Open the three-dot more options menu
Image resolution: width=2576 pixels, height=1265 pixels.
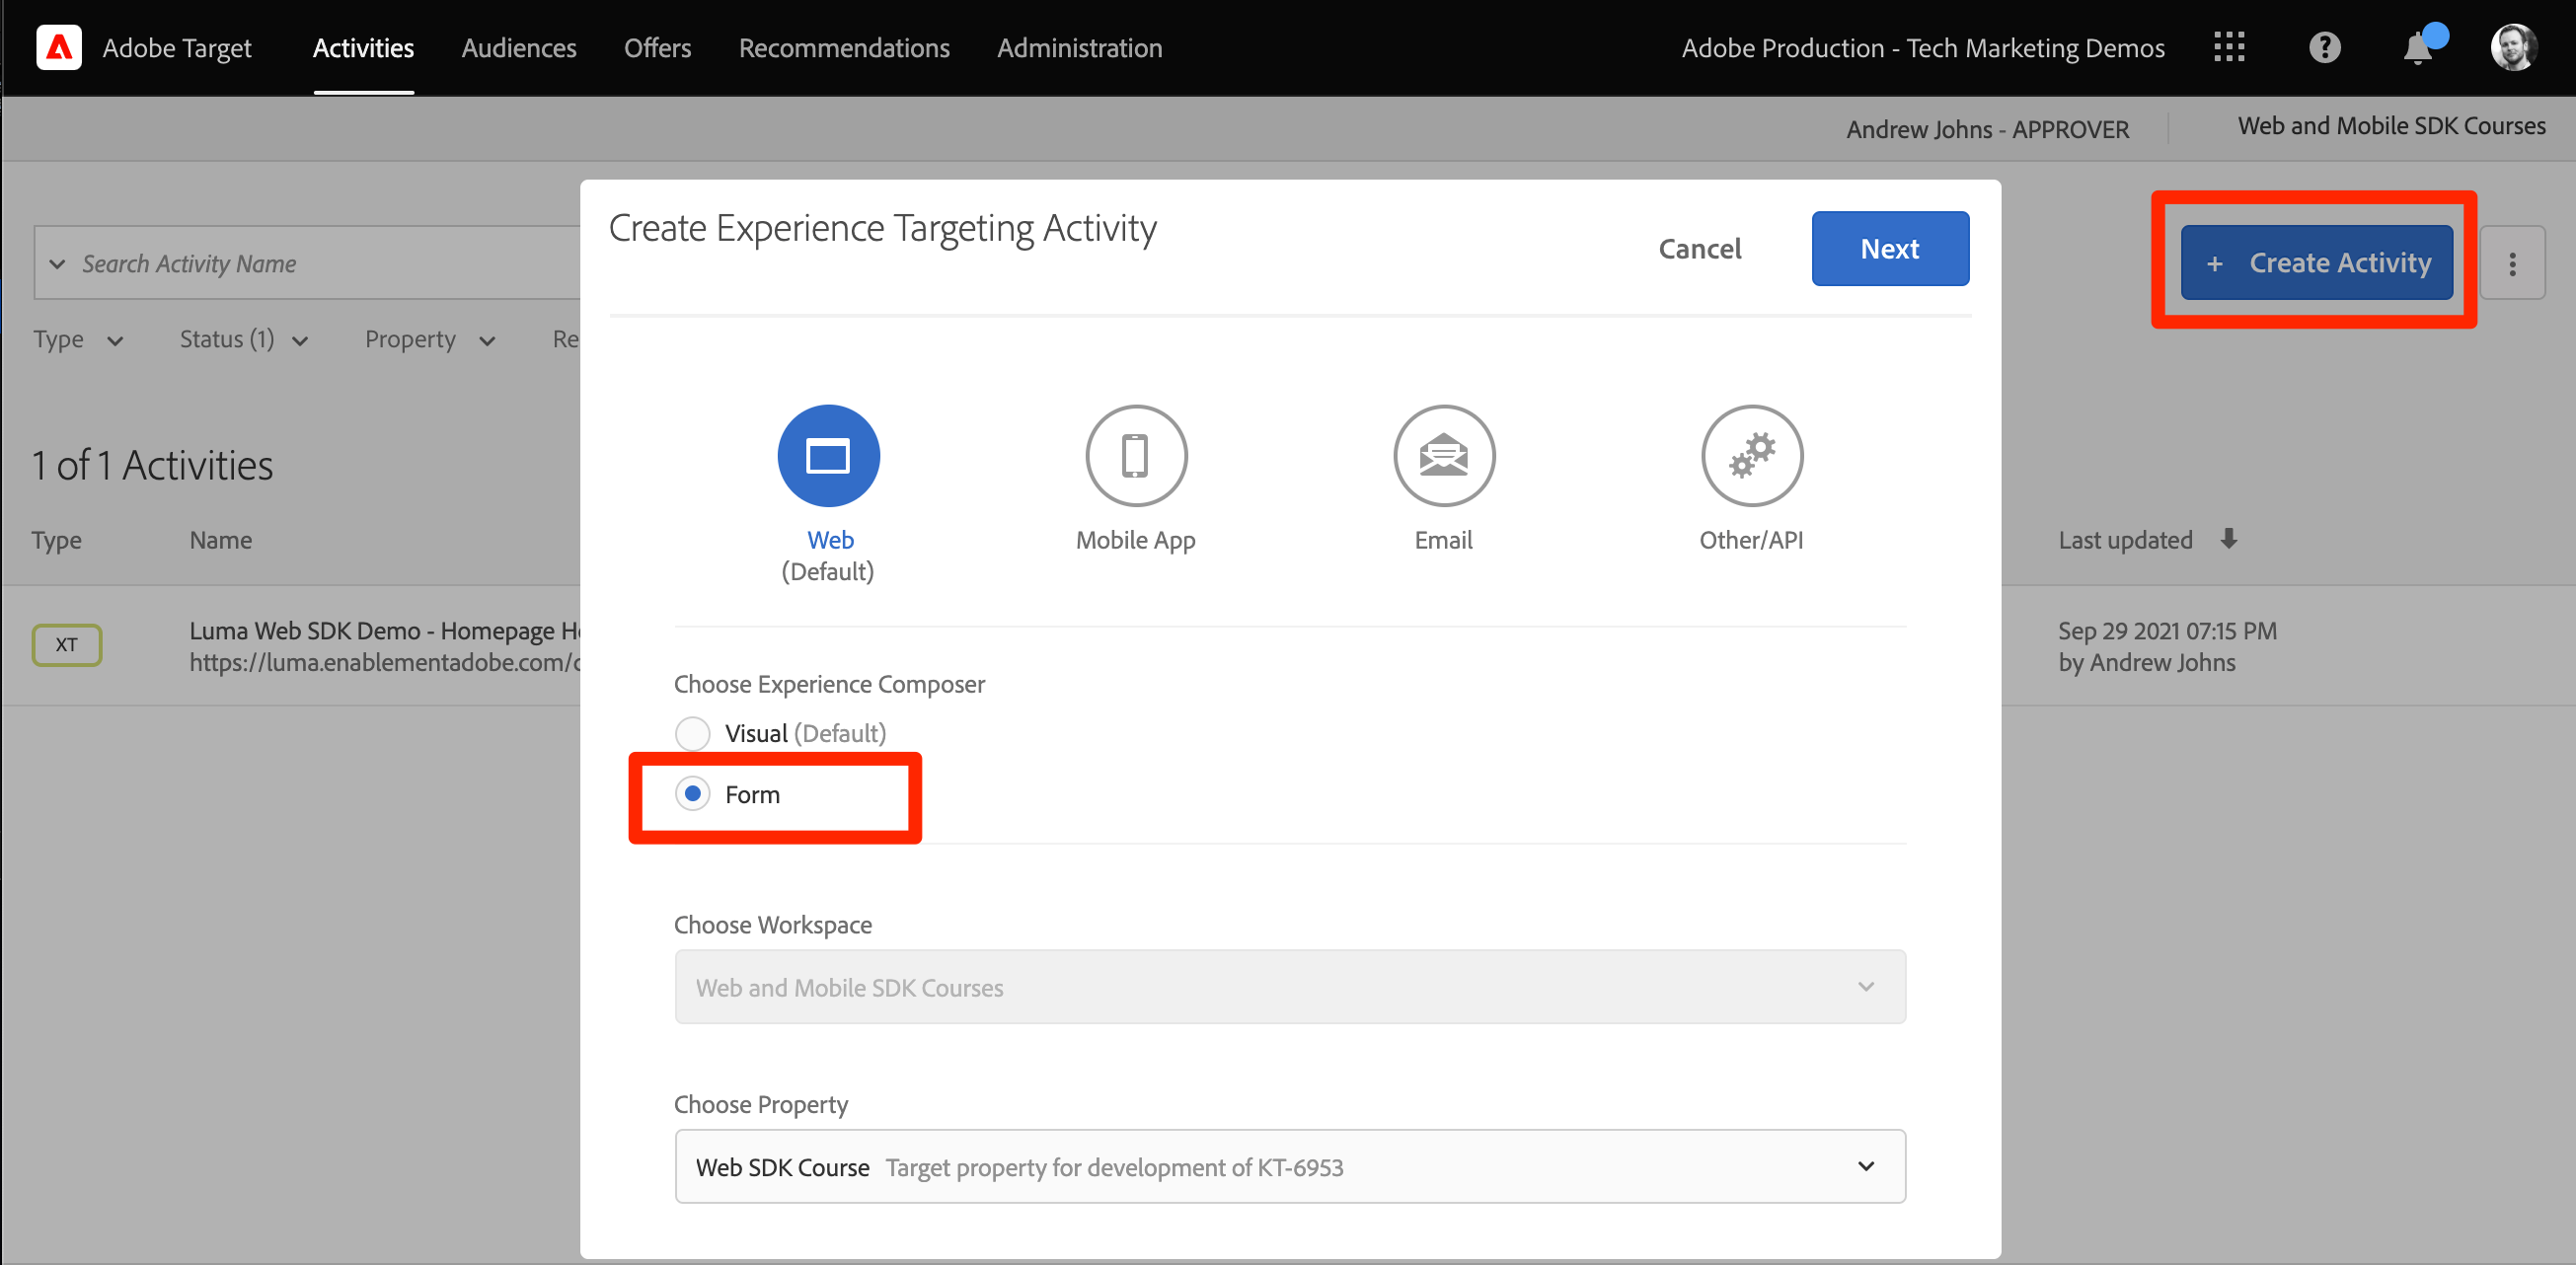coord(2512,263)
